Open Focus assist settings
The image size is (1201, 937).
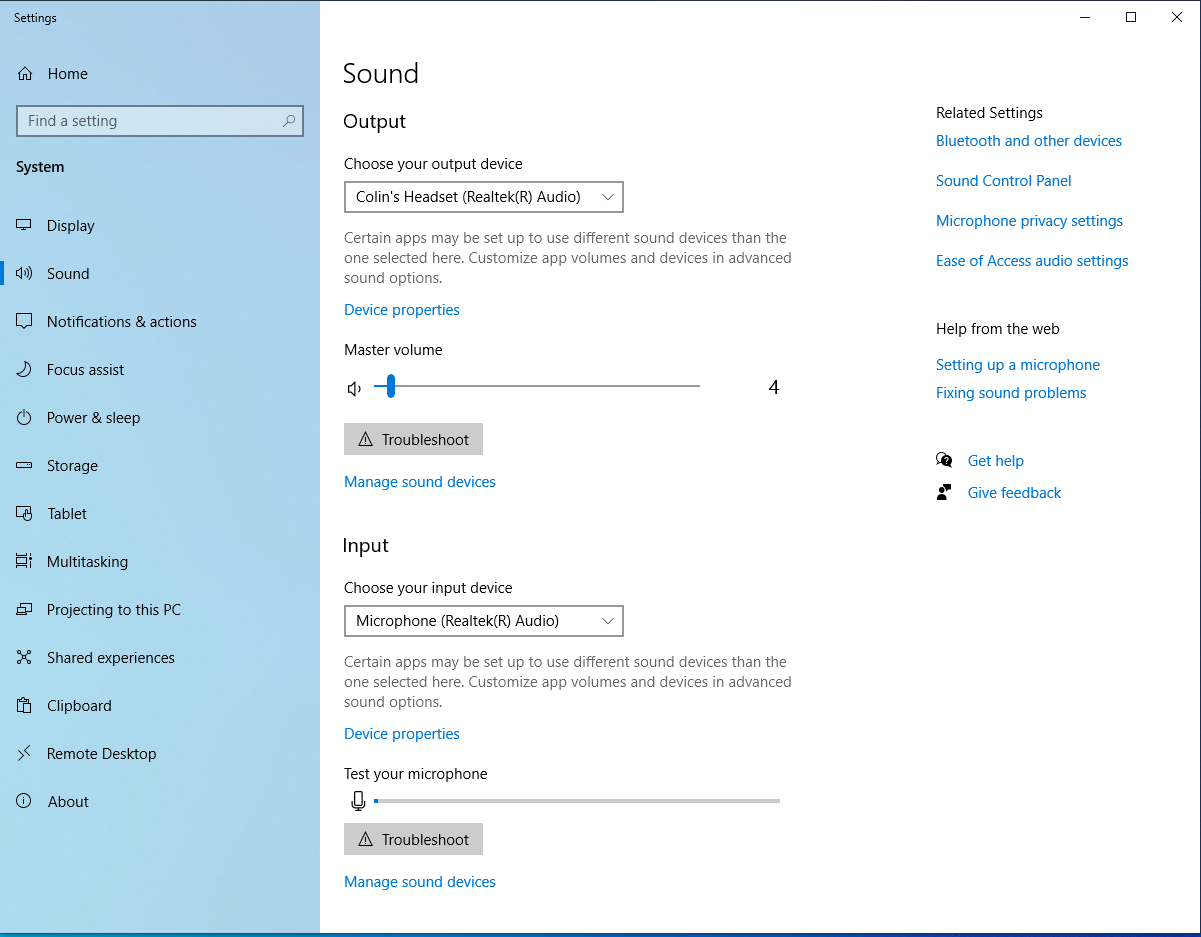tap(160, 370)
